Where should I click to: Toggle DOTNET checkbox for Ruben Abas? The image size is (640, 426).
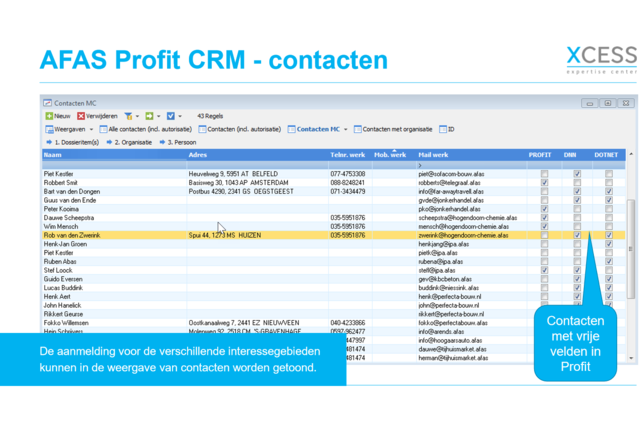609,262
